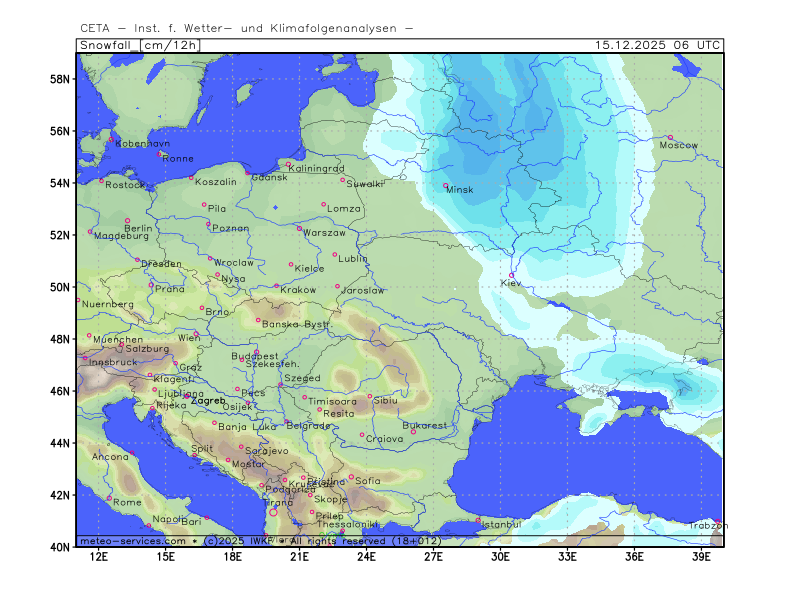Select the Sofia city marker
The height and width of the screenshot is (600, 800).
(351, 476)
